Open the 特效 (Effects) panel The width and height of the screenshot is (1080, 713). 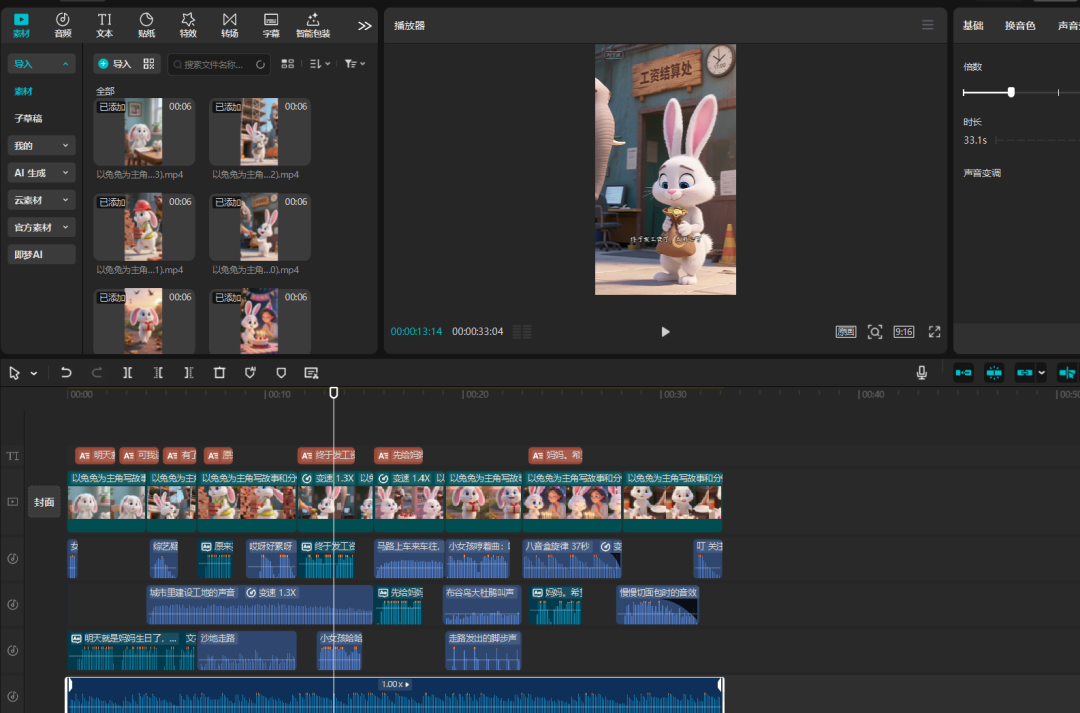(x=188, y=24)
